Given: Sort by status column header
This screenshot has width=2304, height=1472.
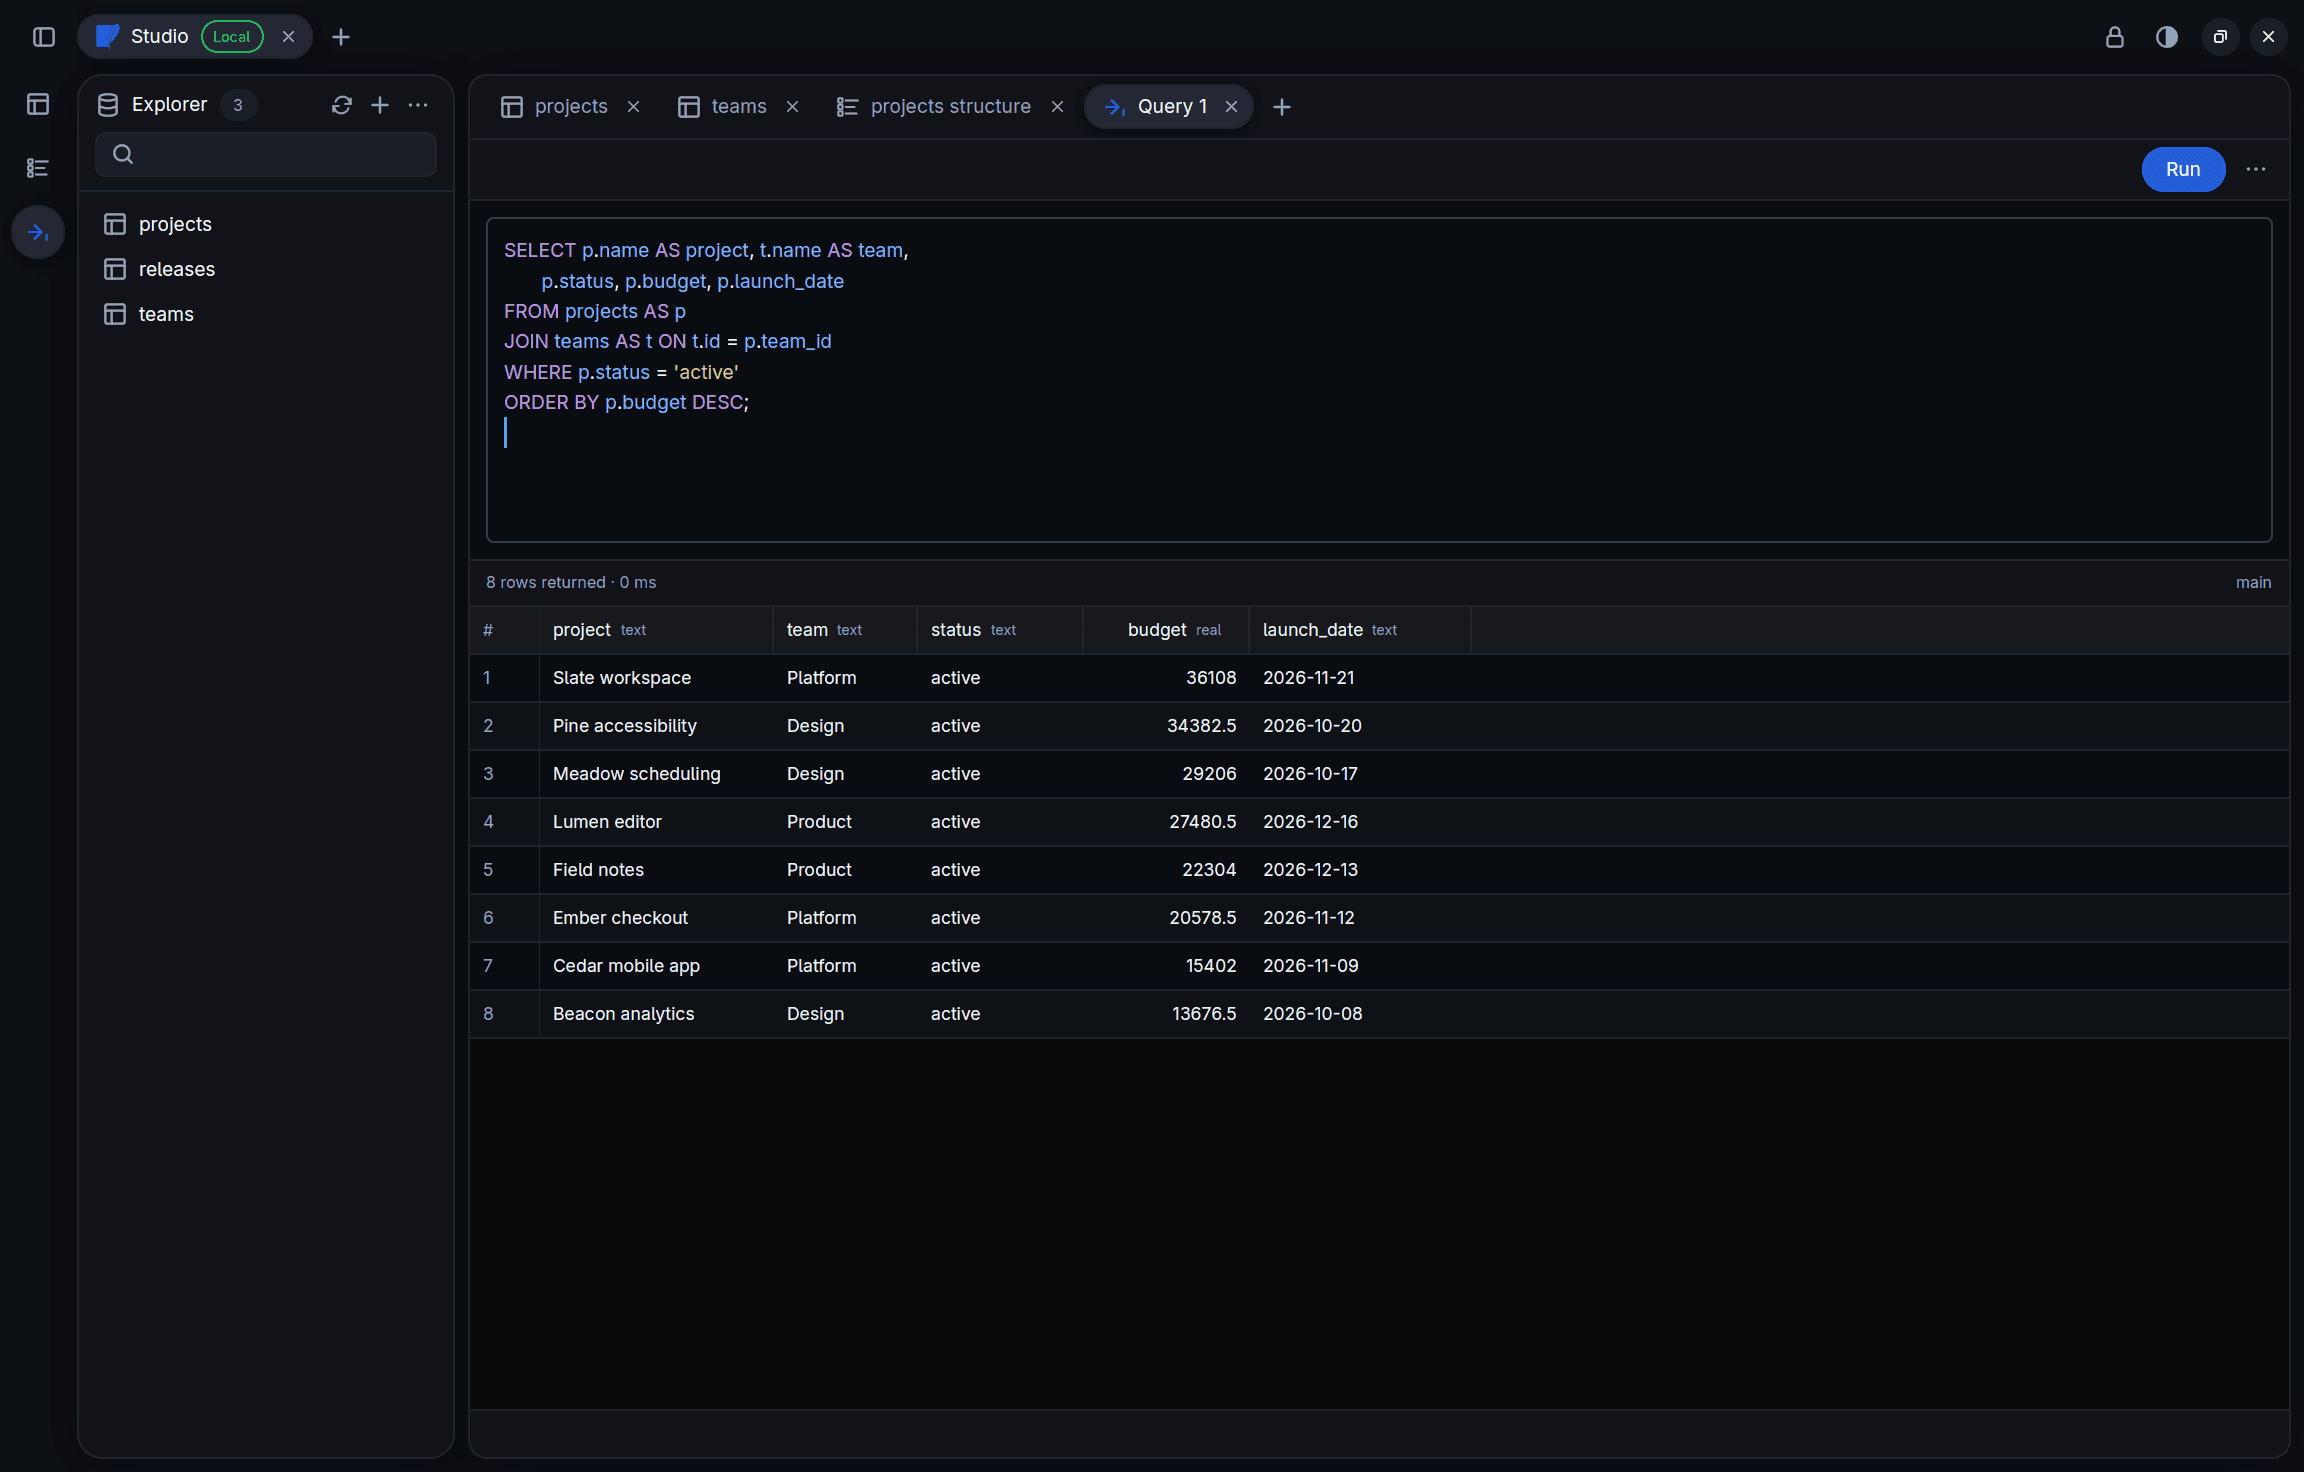Looking at the screenshot, I should coord(999,630).
